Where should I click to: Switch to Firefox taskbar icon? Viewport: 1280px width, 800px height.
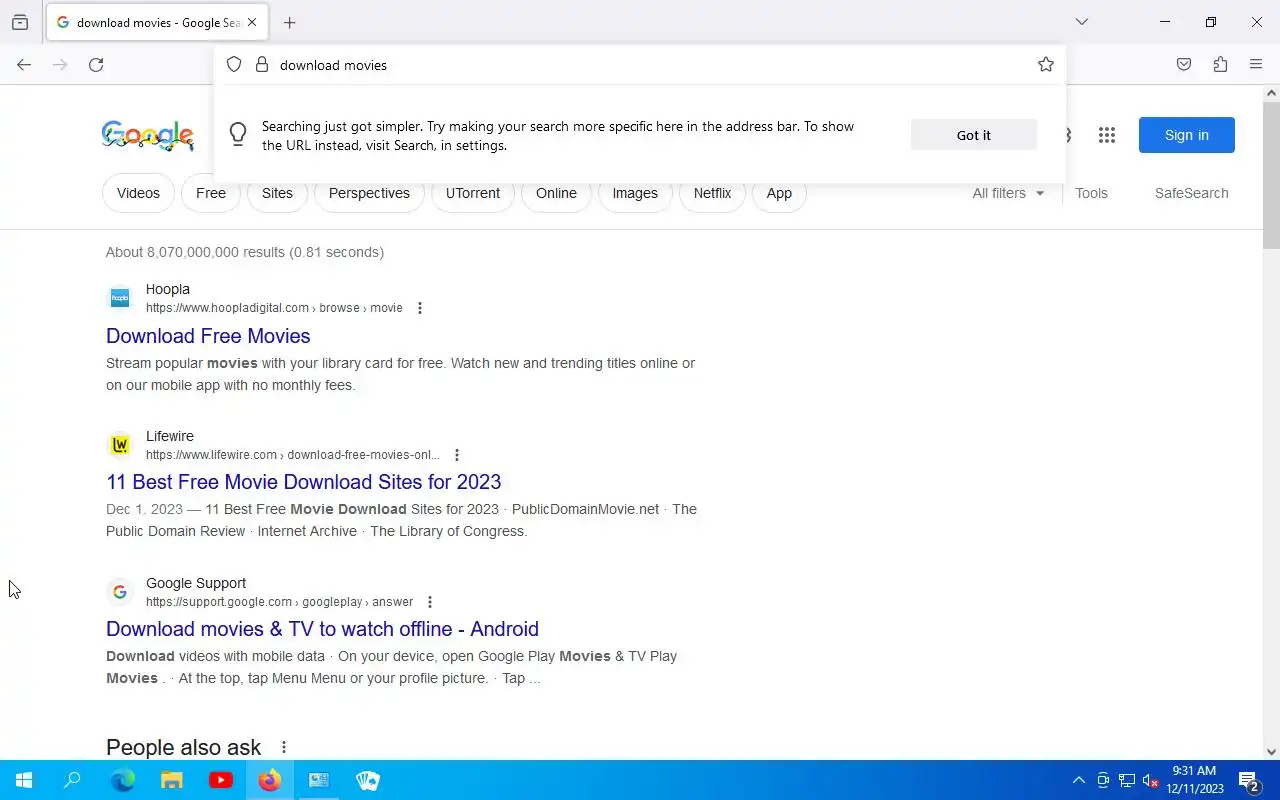[270, 780]
